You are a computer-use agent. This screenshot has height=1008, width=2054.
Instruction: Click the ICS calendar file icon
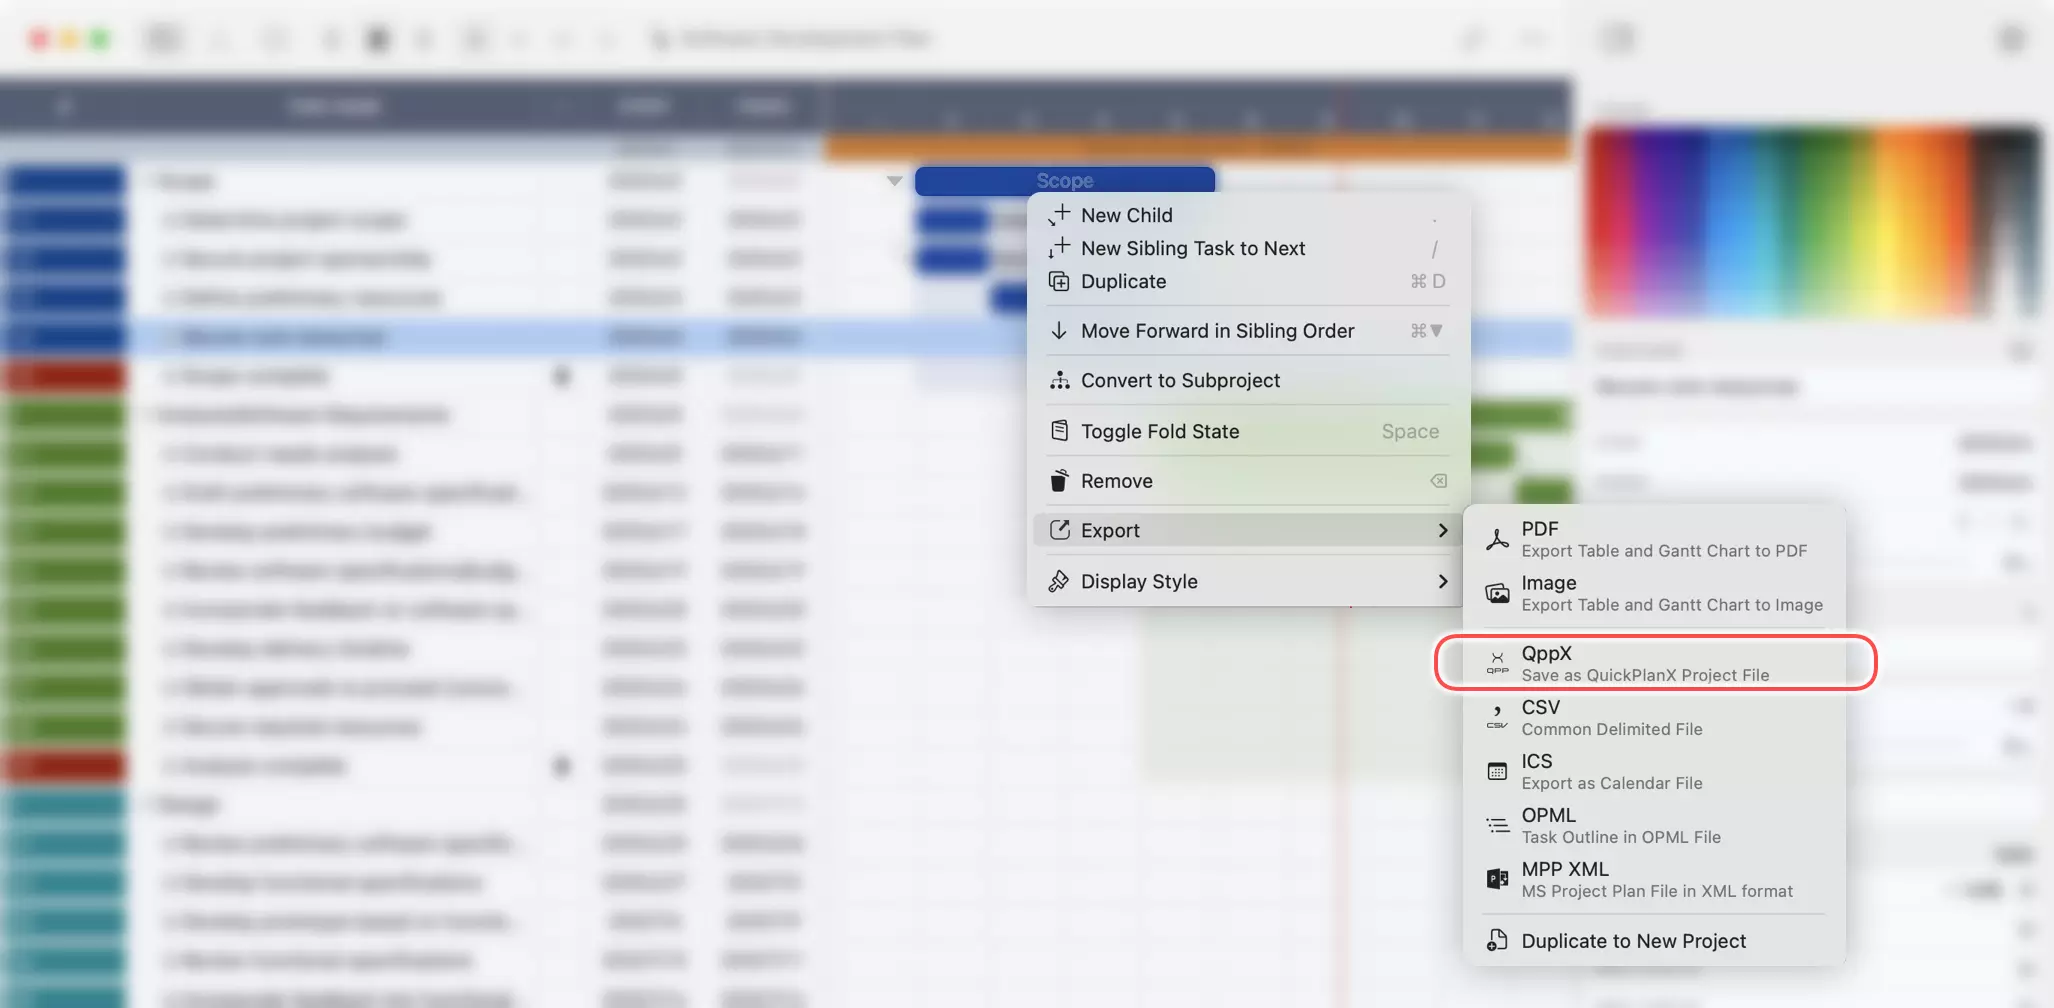pos(1497,771)
